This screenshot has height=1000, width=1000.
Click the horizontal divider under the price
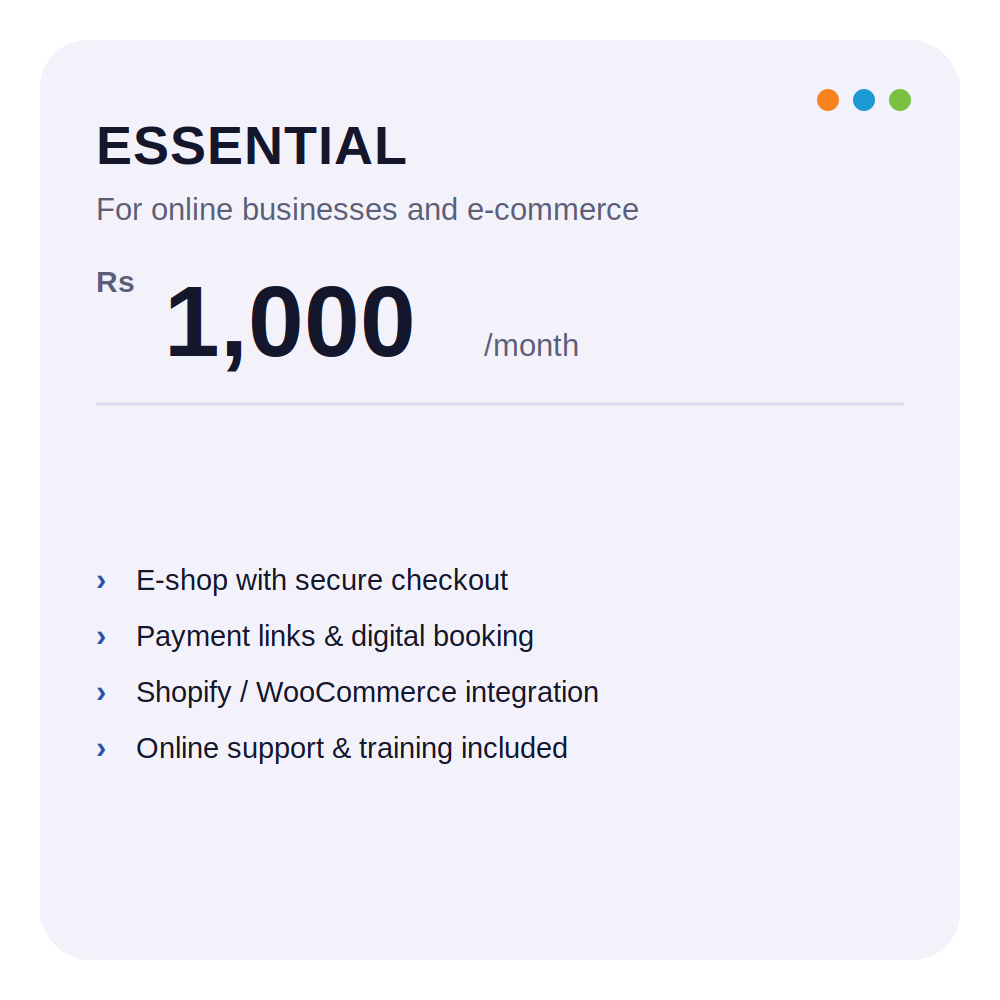pos(500,404)
